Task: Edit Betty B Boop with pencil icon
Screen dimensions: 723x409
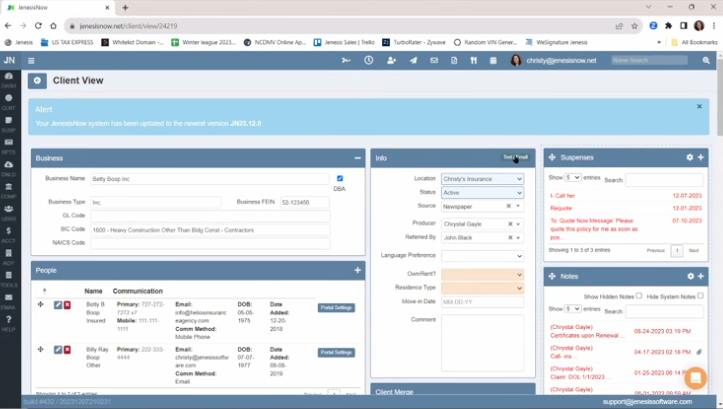Action: coord(58,304)
